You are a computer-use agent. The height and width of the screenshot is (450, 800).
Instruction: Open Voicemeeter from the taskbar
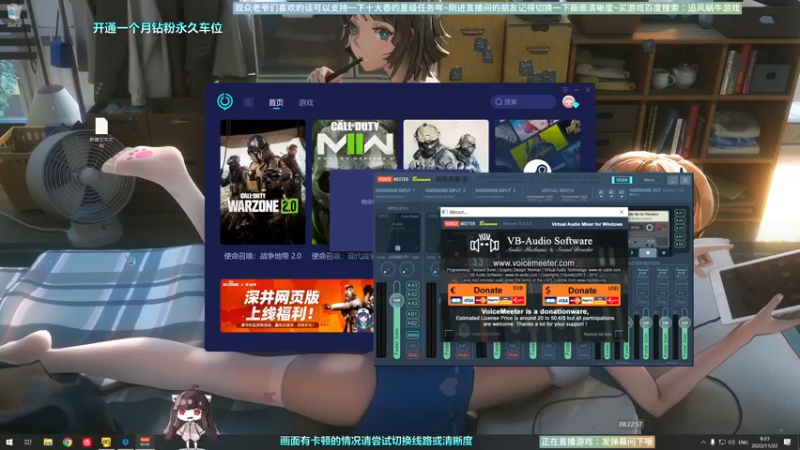[145, 442]
